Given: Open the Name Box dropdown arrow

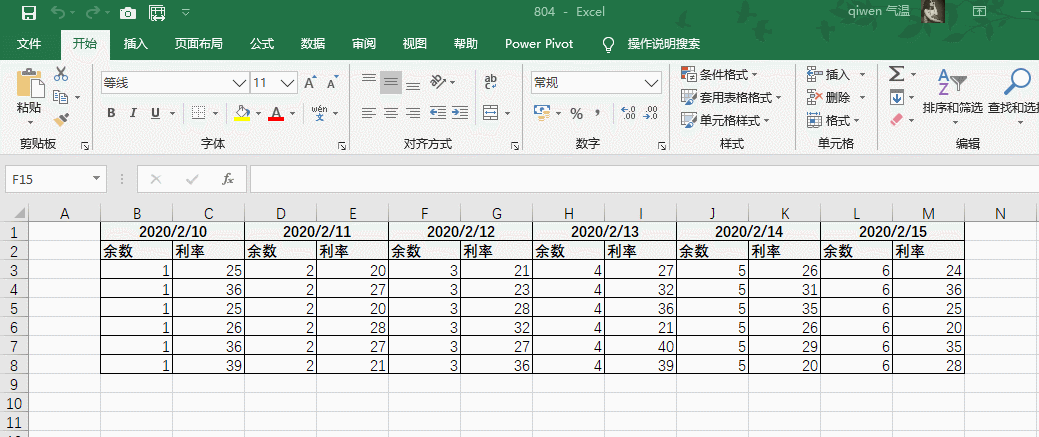Looking at the screenshot, I should tap(97, 179).
